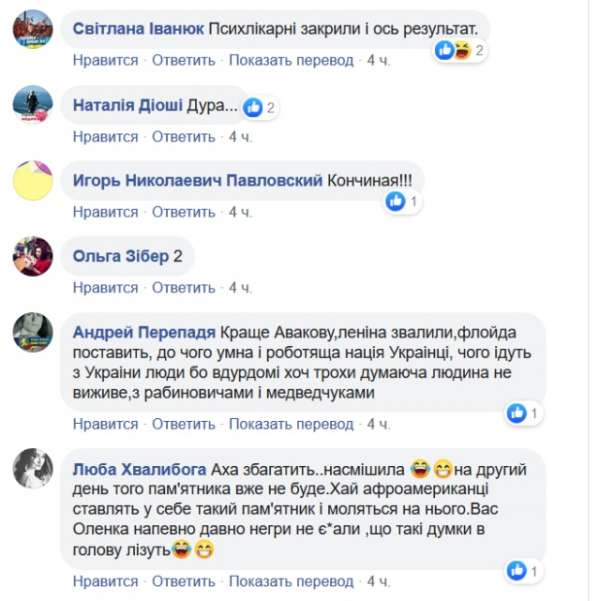Click Игорь Николаевич Павловский's yellow avatar
This screenshot has width=600, height=601.
(32, 181)
